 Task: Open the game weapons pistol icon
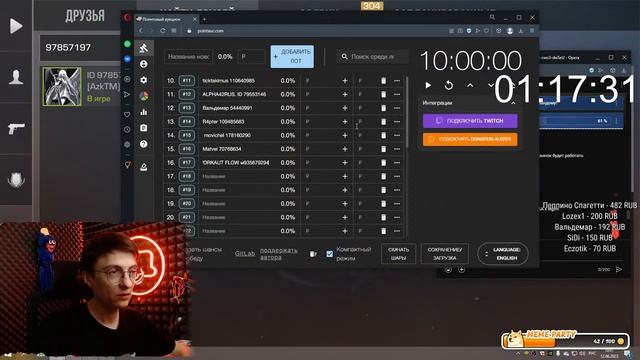[x=16, y=129]
